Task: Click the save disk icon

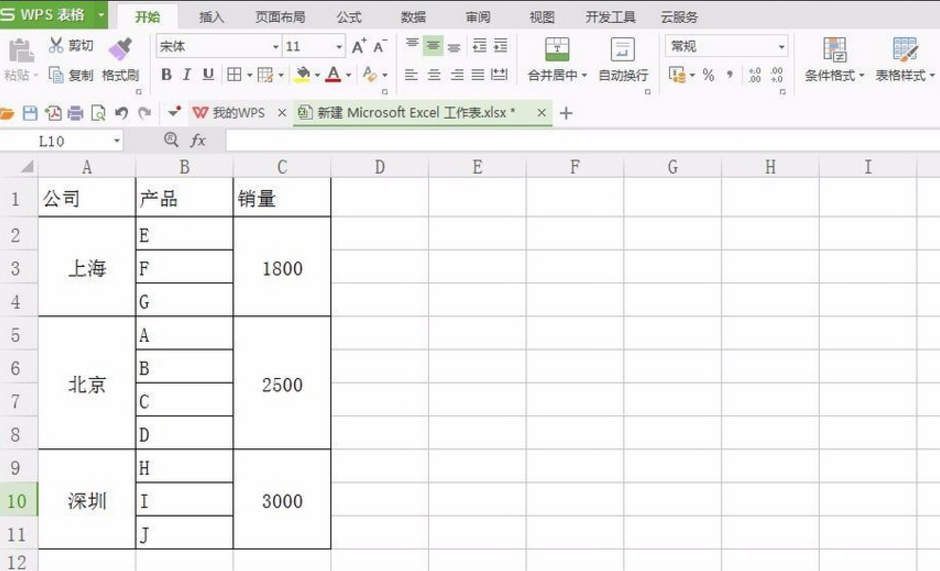Action: 30,113
